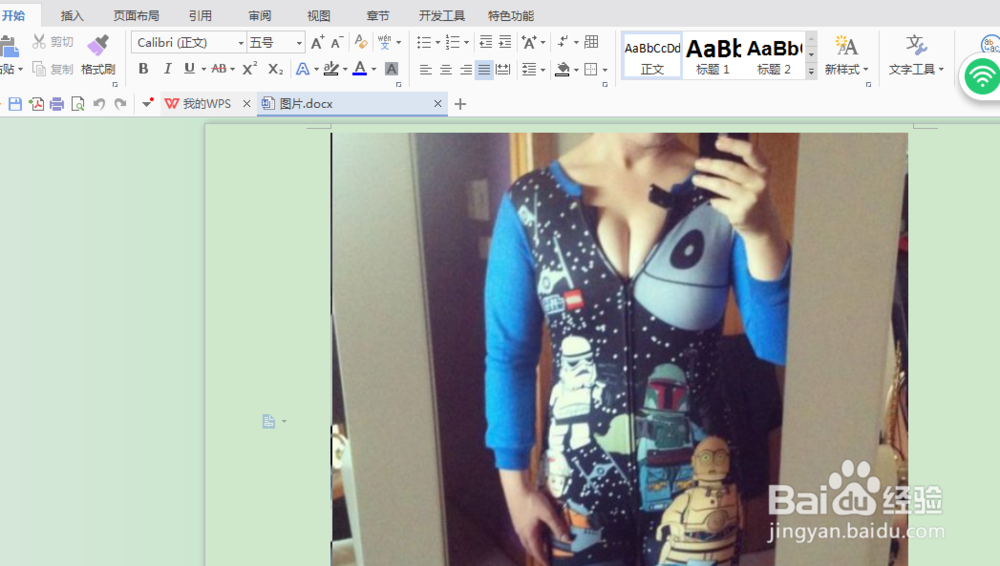Justify text alignment
This screenshot has height=566, width=1000.
[x=484, y=70]
